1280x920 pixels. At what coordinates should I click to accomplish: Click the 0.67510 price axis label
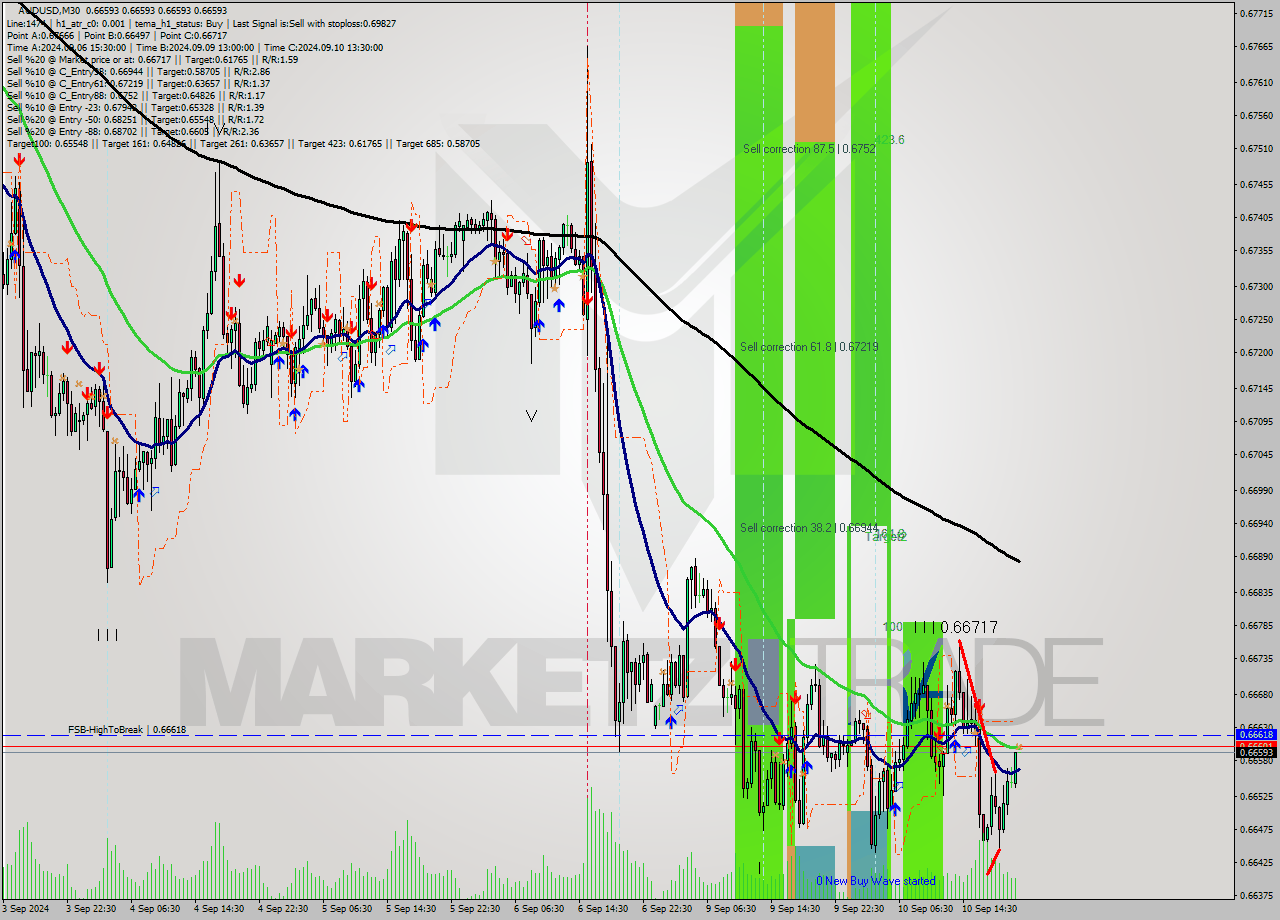[1256, 149]
